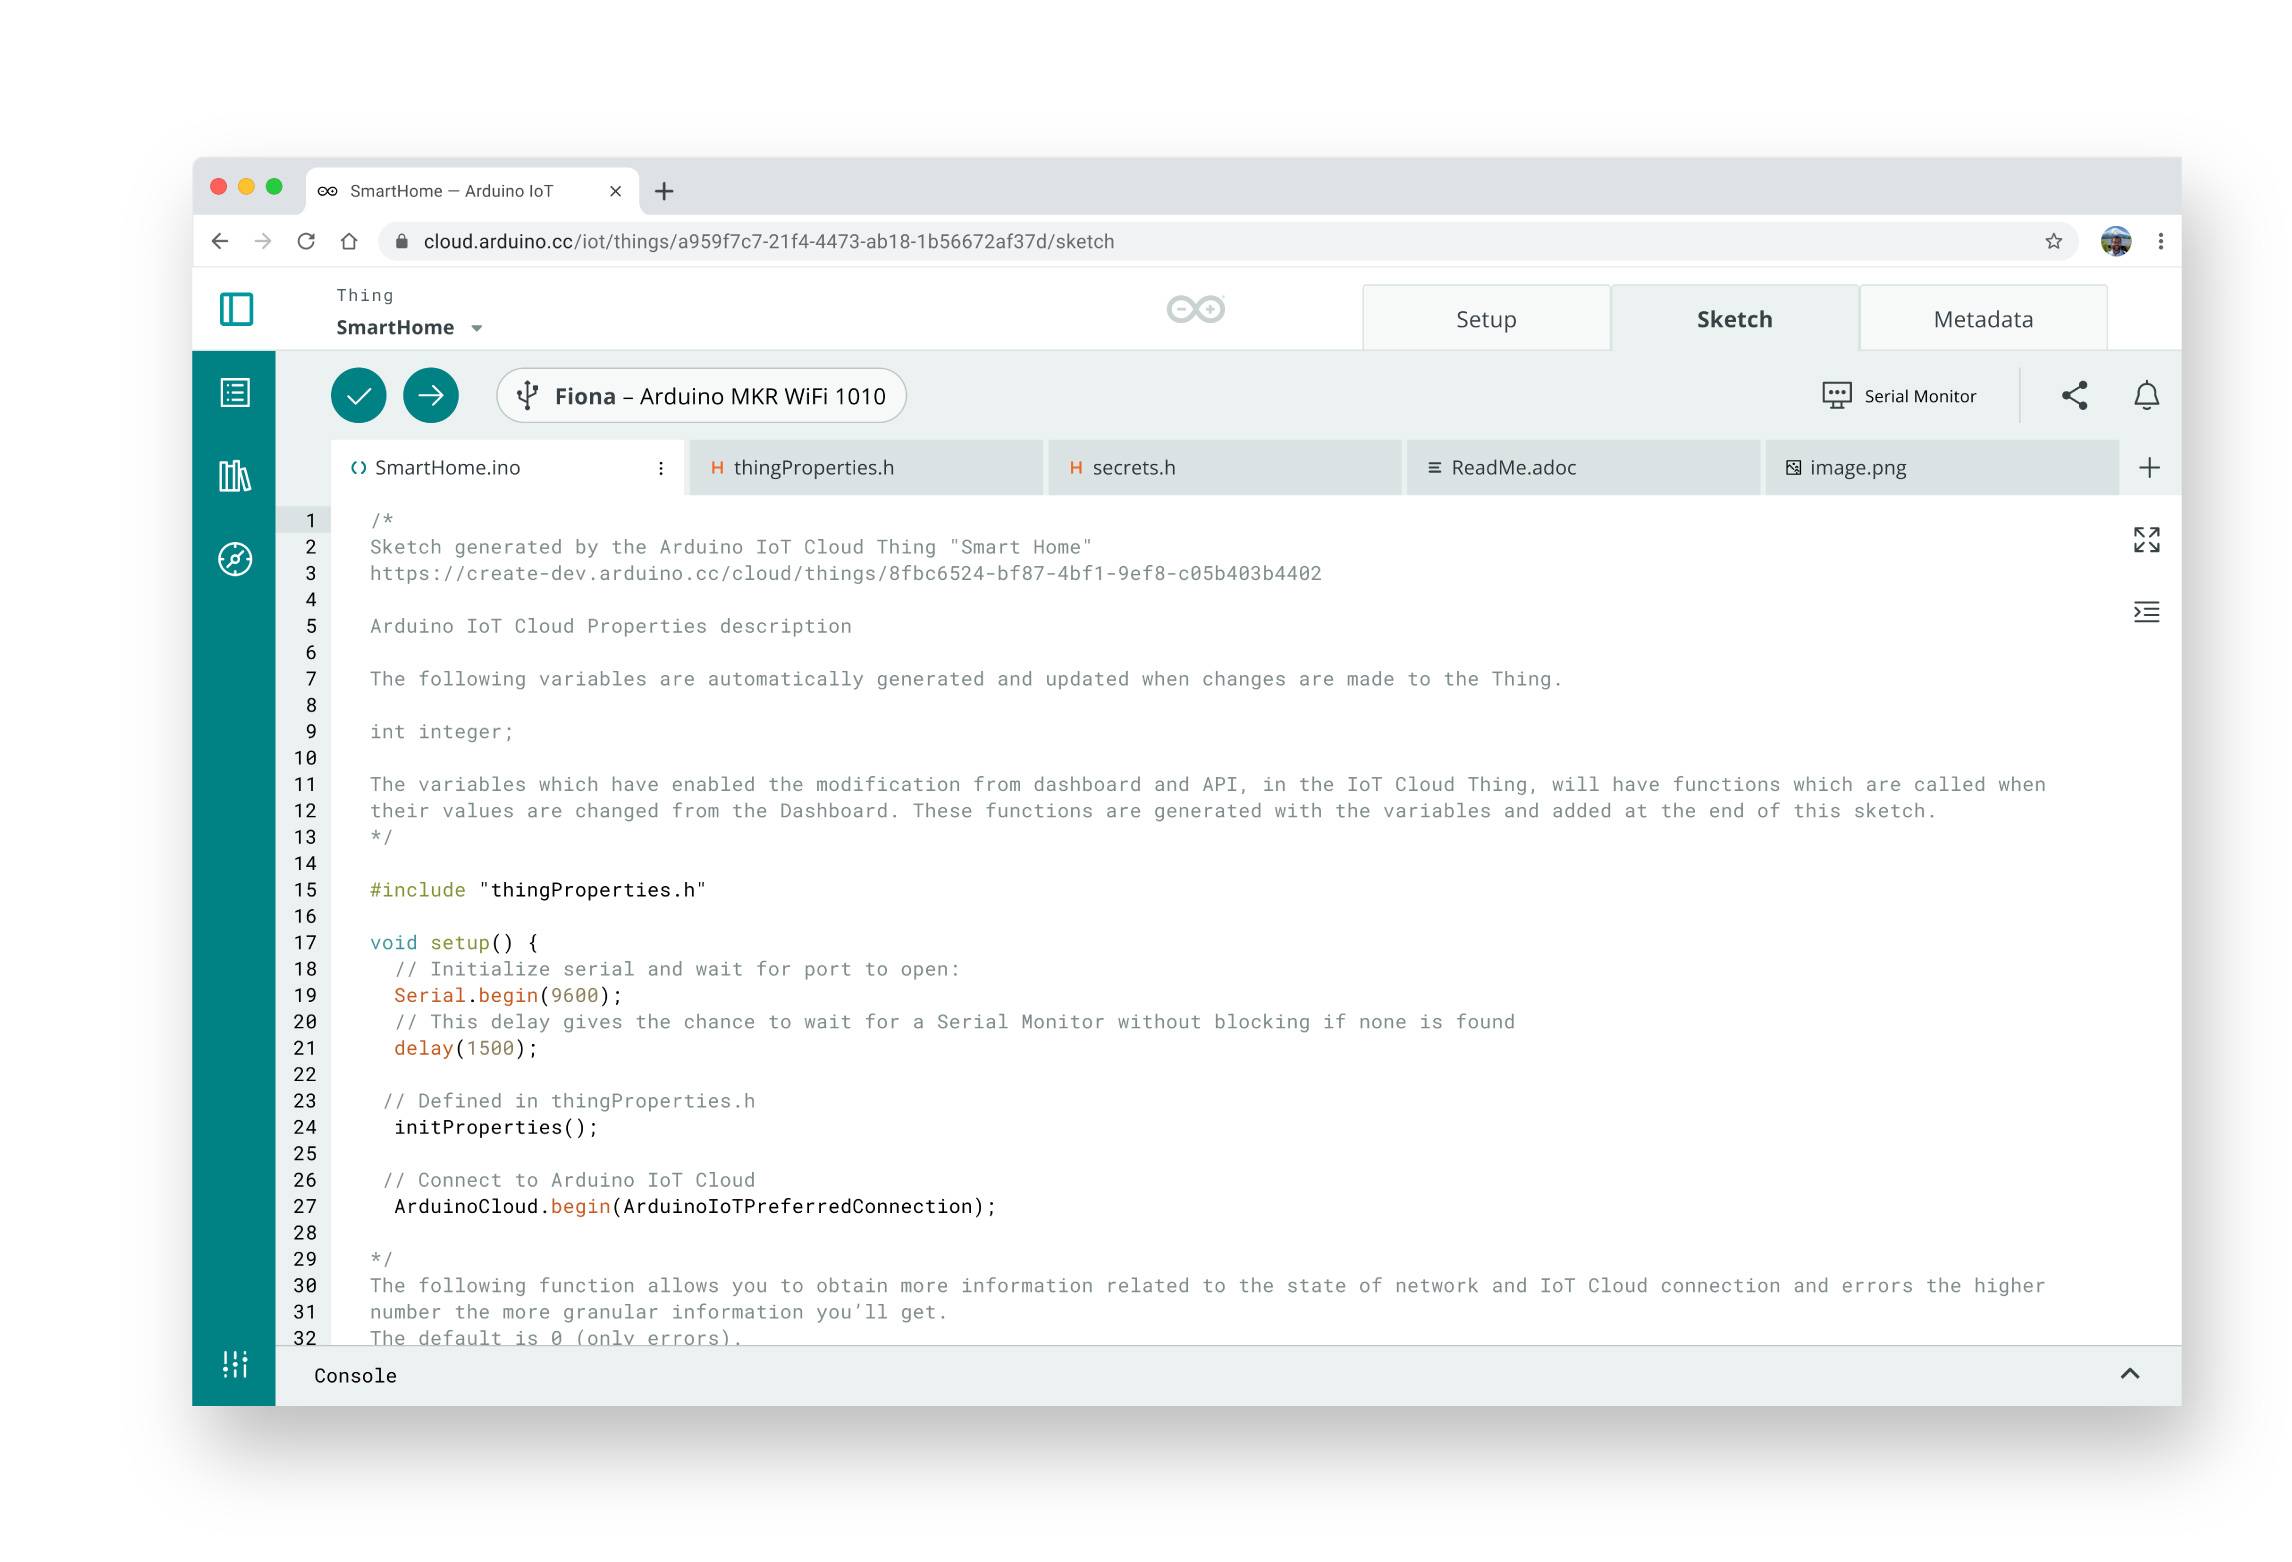Toggle the left navigation sidebar panel

(x=237, y=309)
